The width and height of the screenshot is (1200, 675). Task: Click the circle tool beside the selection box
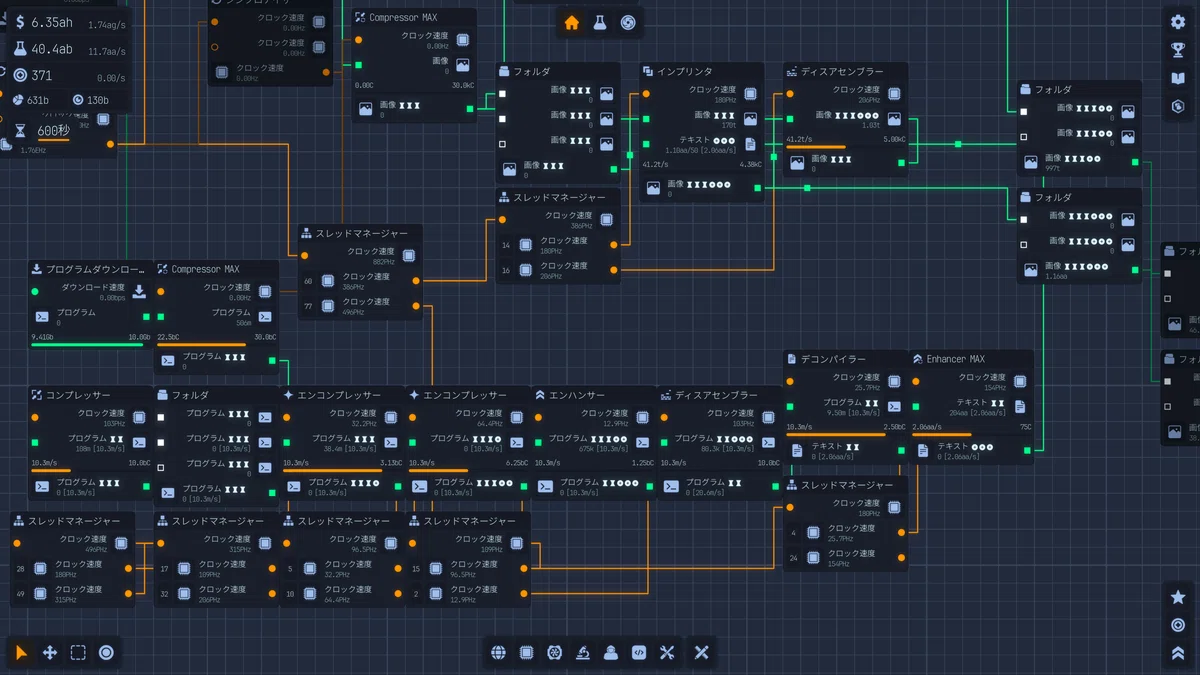click(106, 653)
